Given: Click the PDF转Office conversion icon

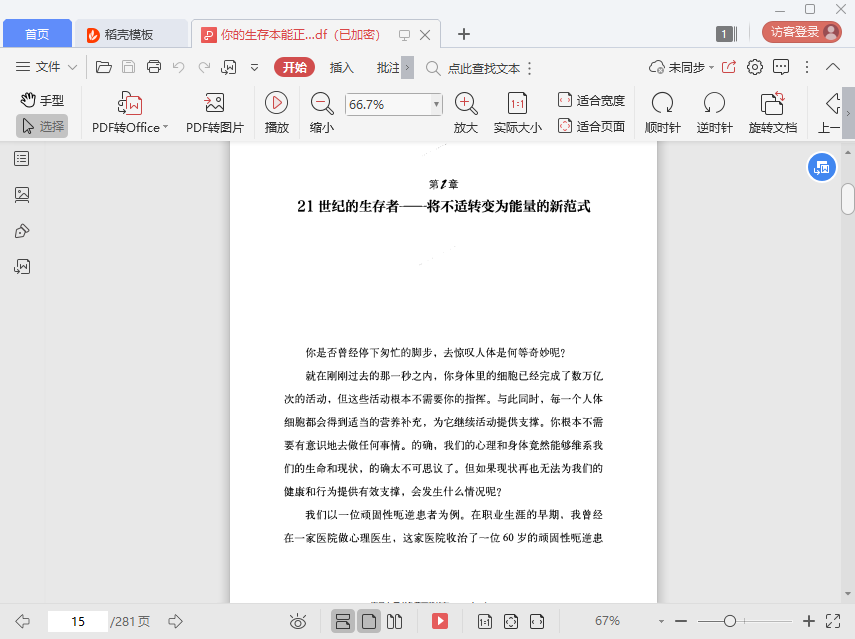Looking at the screenshot, I should pyautogui.click(x=130, y=104).
